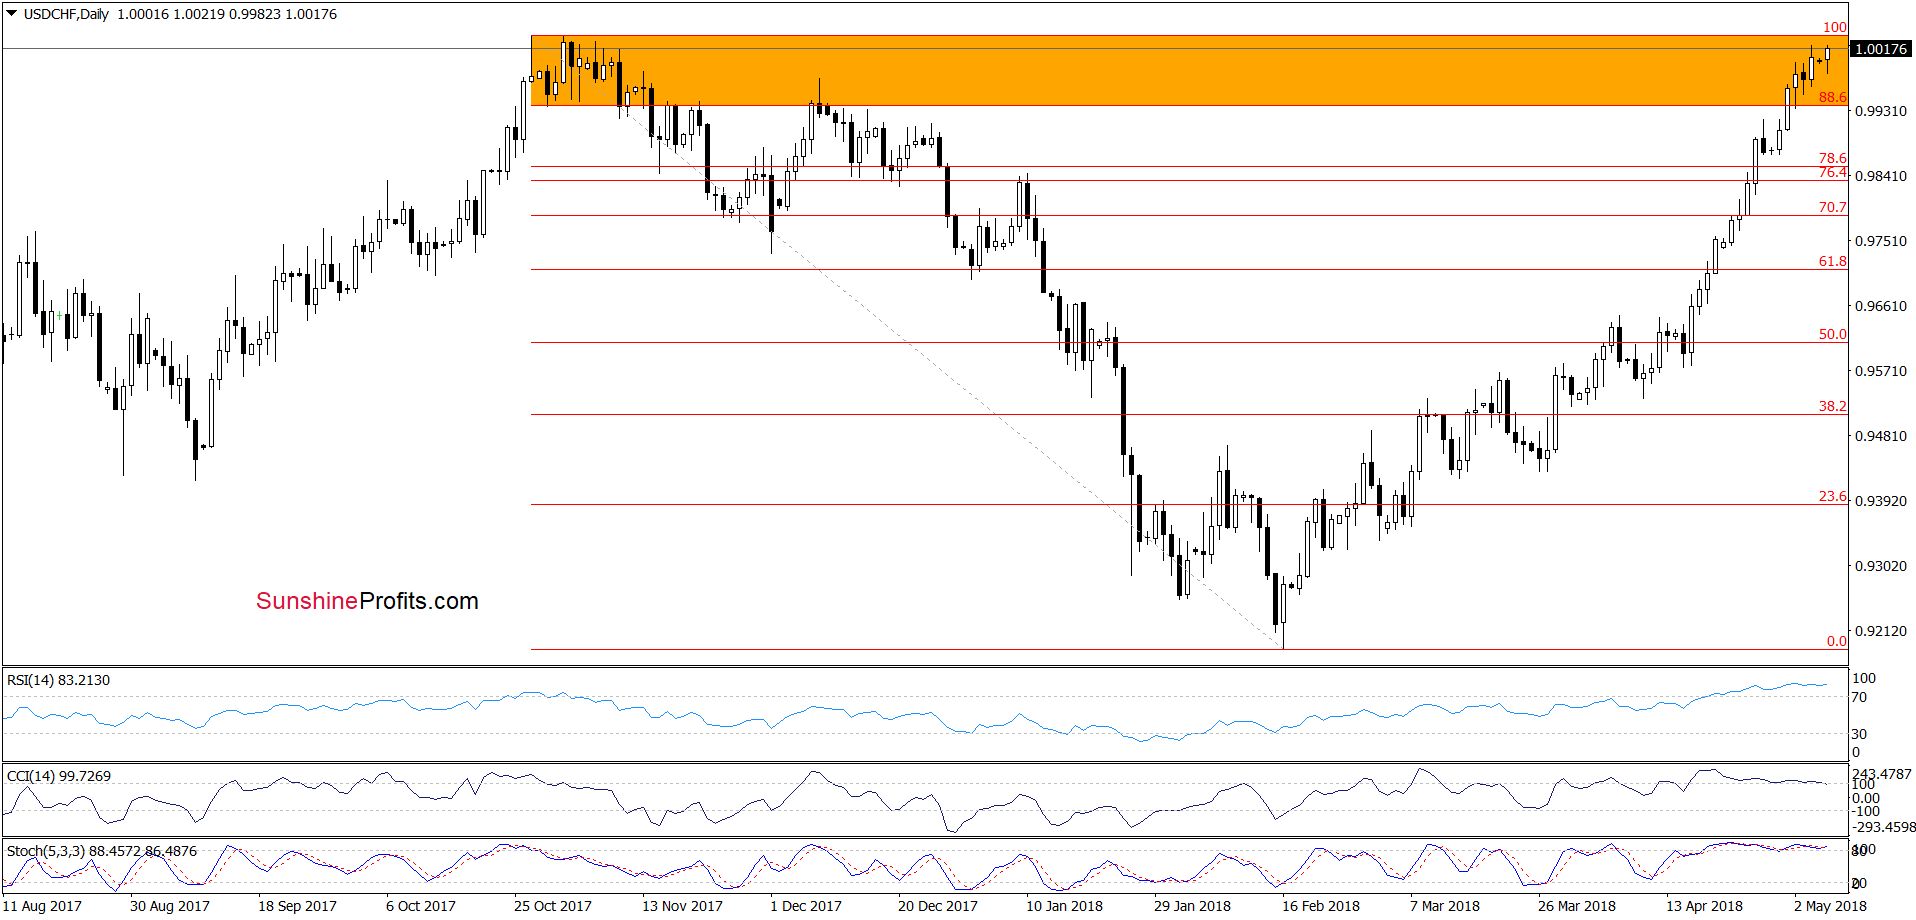
Task: Click the CCI 243.4787 scale value
Action: point(1882,774)
